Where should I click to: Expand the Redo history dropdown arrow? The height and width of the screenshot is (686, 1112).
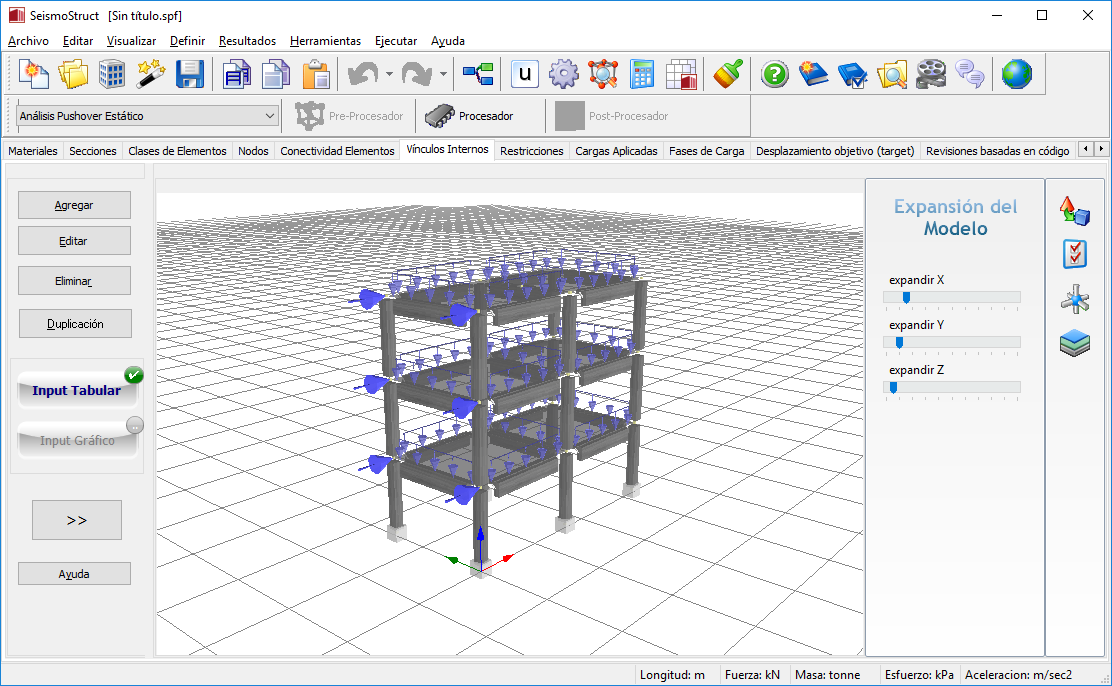pyautogui.click(x=443, y=74)
